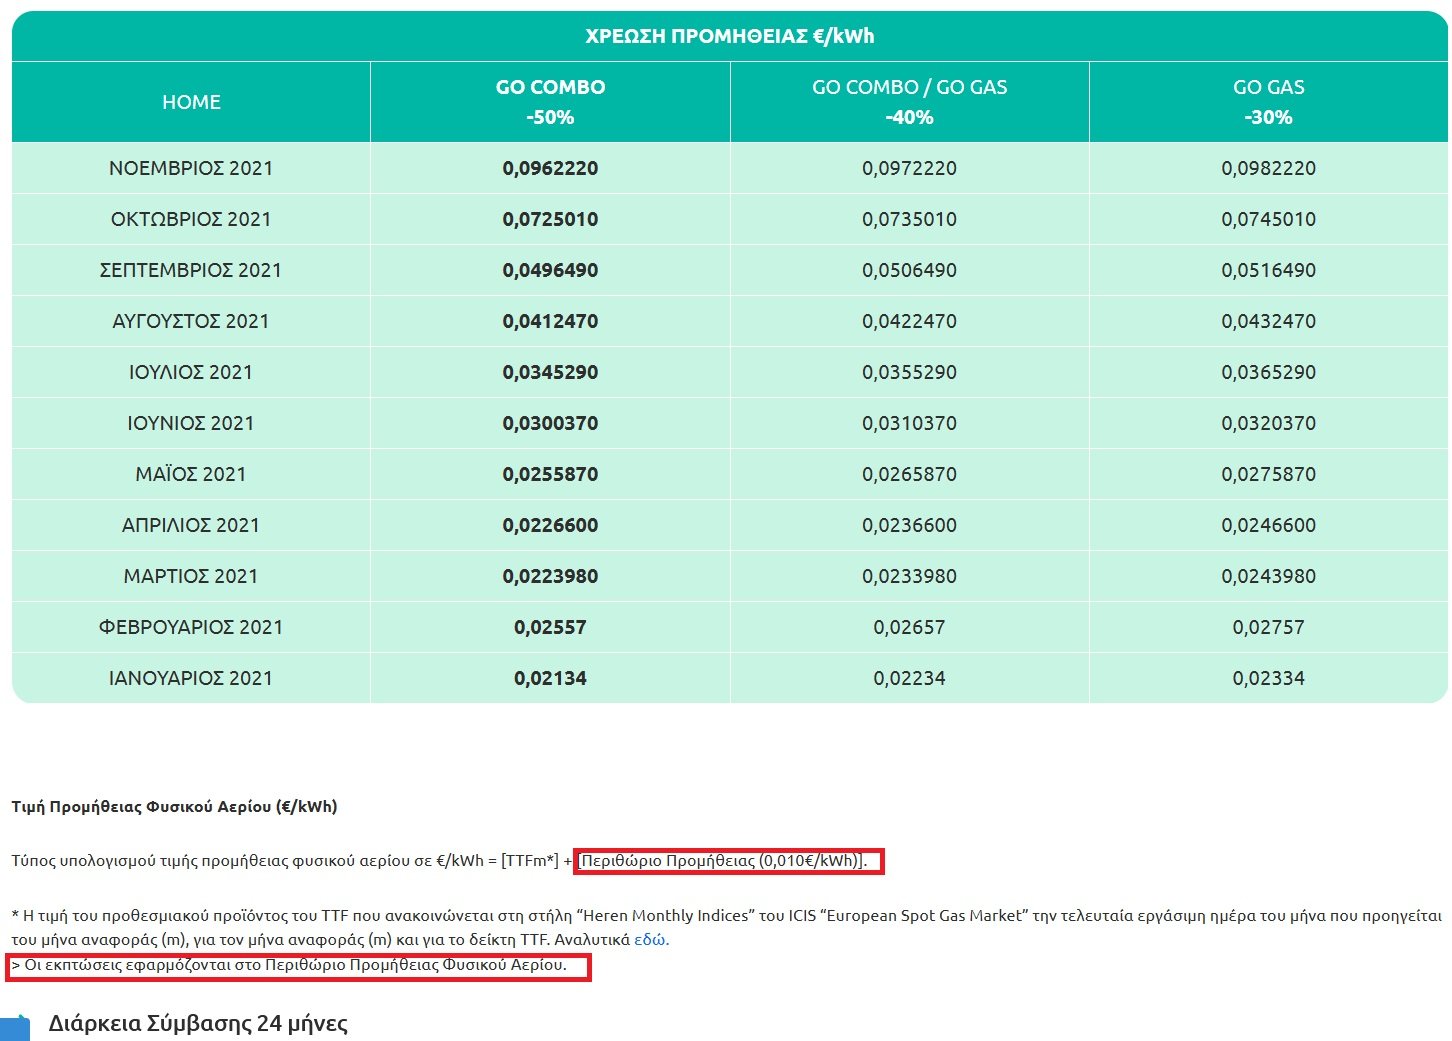The image size is (1452, 1041).
Task: Click the GO COMBO -50% column header
Action: [x=550, y=102]
